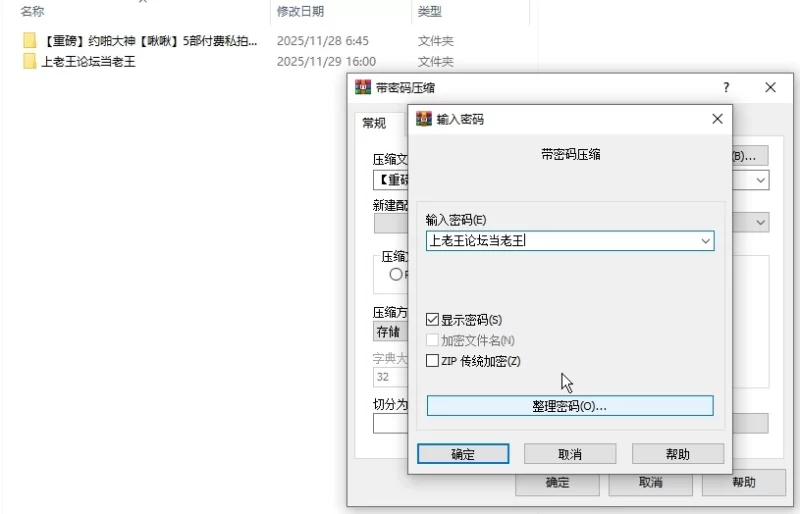Screen dimensions: 800x514
Task: Select the folder icon of 【重磅】约啪大神 row
Action: 30,40
